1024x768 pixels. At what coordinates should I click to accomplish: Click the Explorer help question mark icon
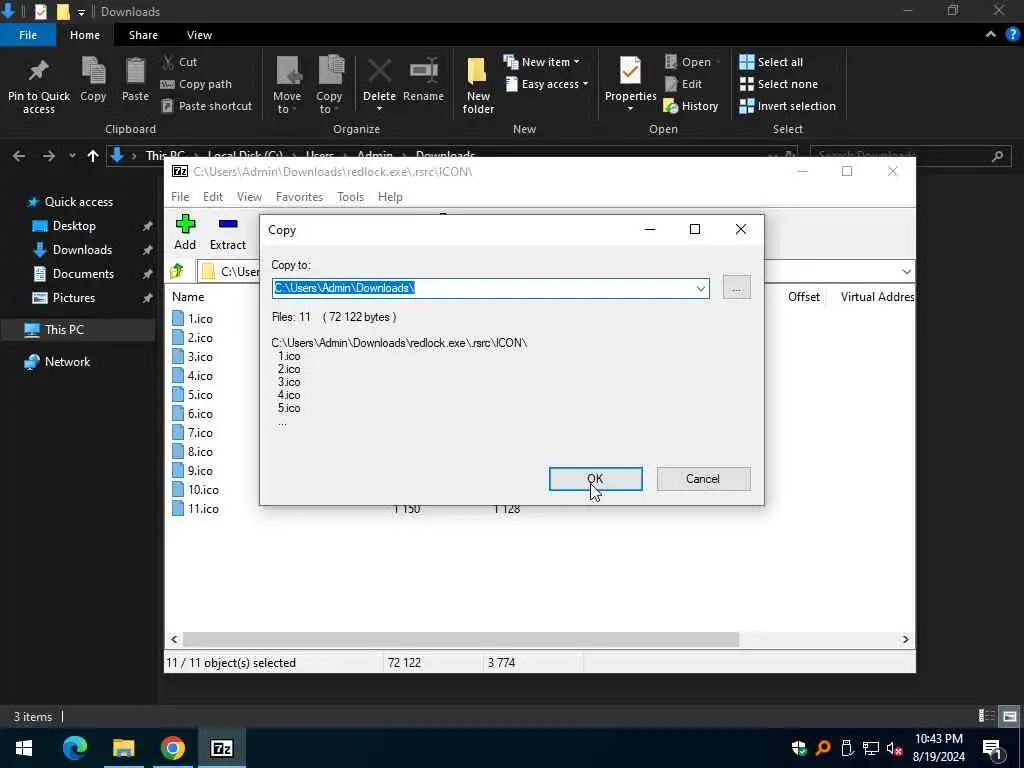click(x=1012, y=35)
